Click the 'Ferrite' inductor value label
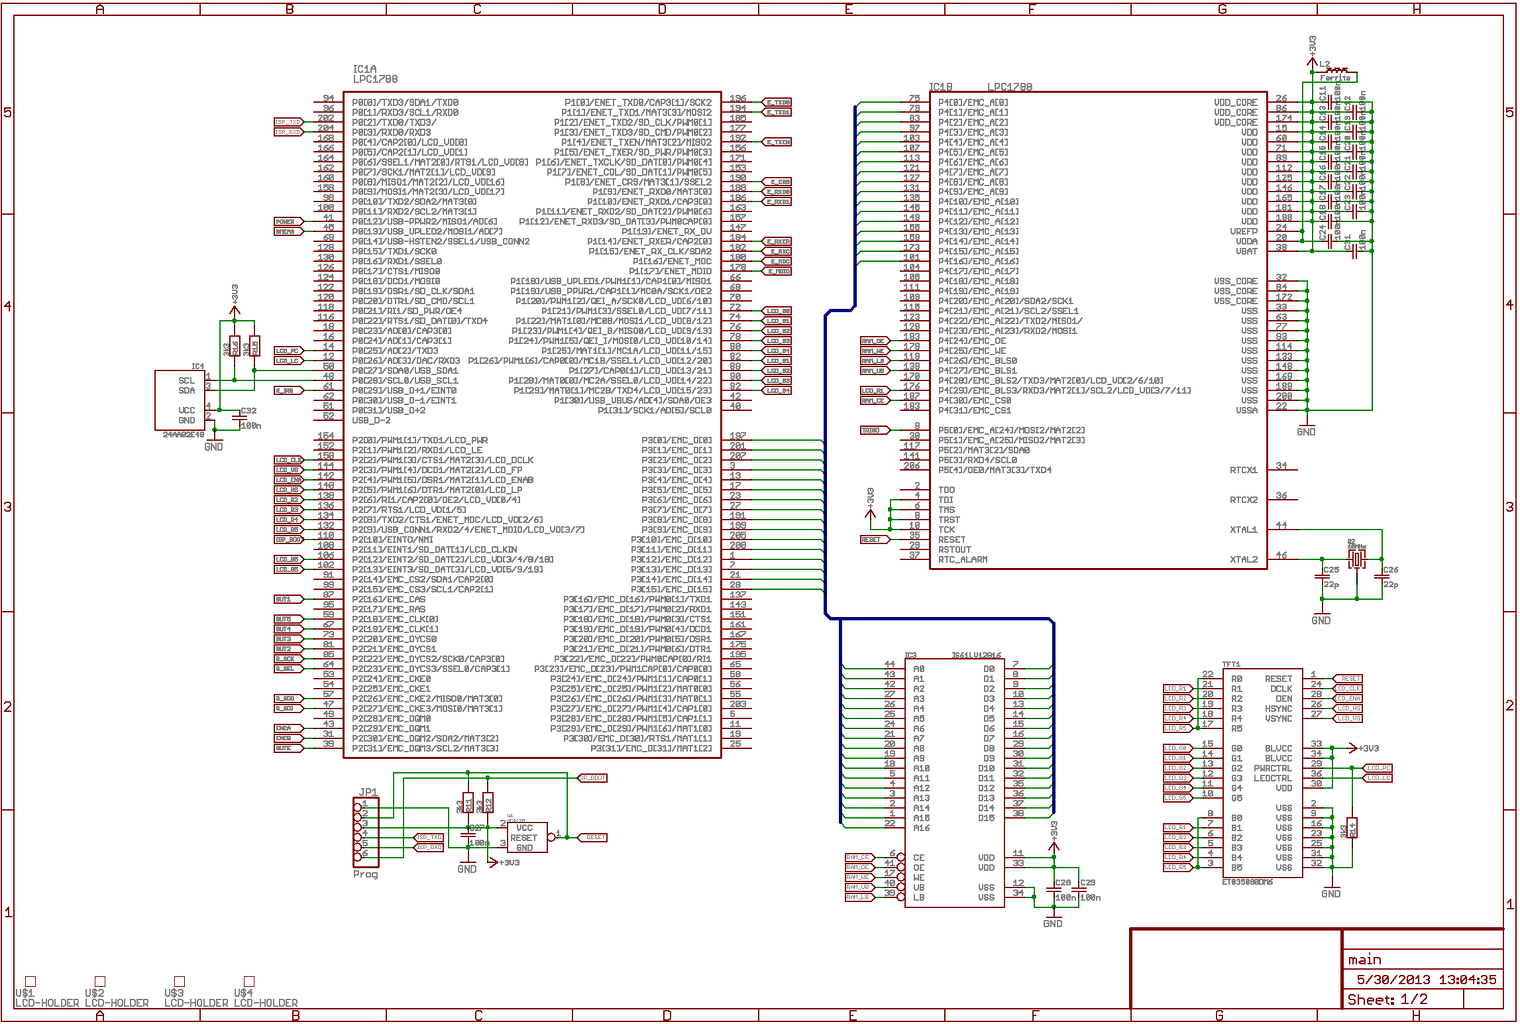This screenshot has height=1024, width=1520. (1335, 77)
